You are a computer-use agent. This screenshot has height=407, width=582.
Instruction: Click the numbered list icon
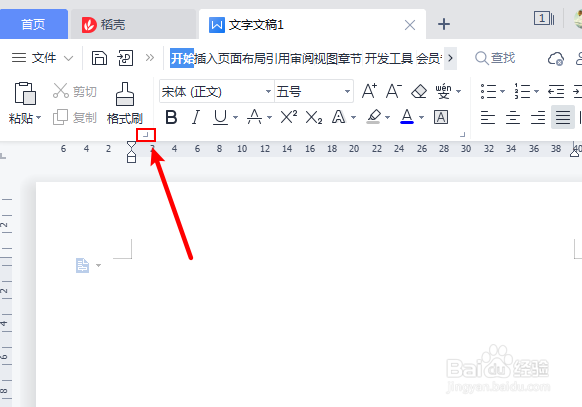coord(522,91)
